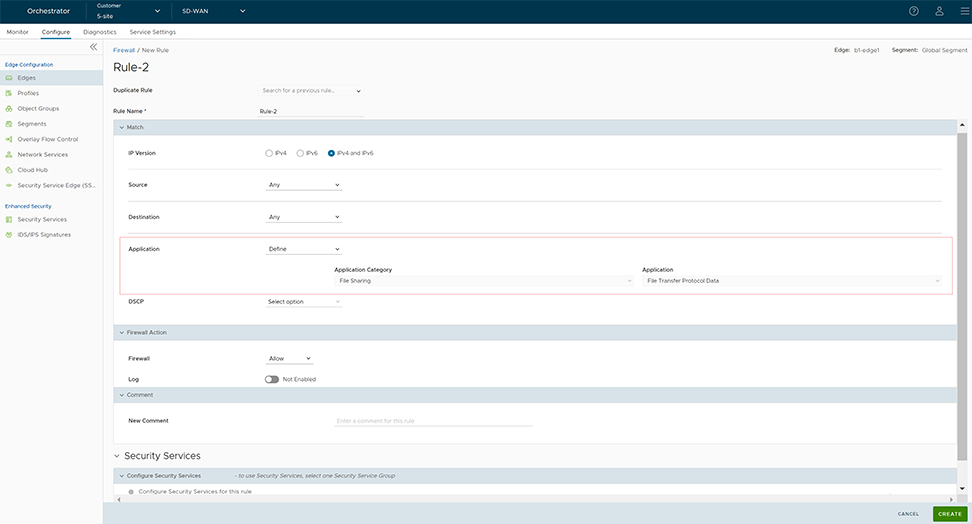Open Object Groups in sidebar

pos(38,108)
